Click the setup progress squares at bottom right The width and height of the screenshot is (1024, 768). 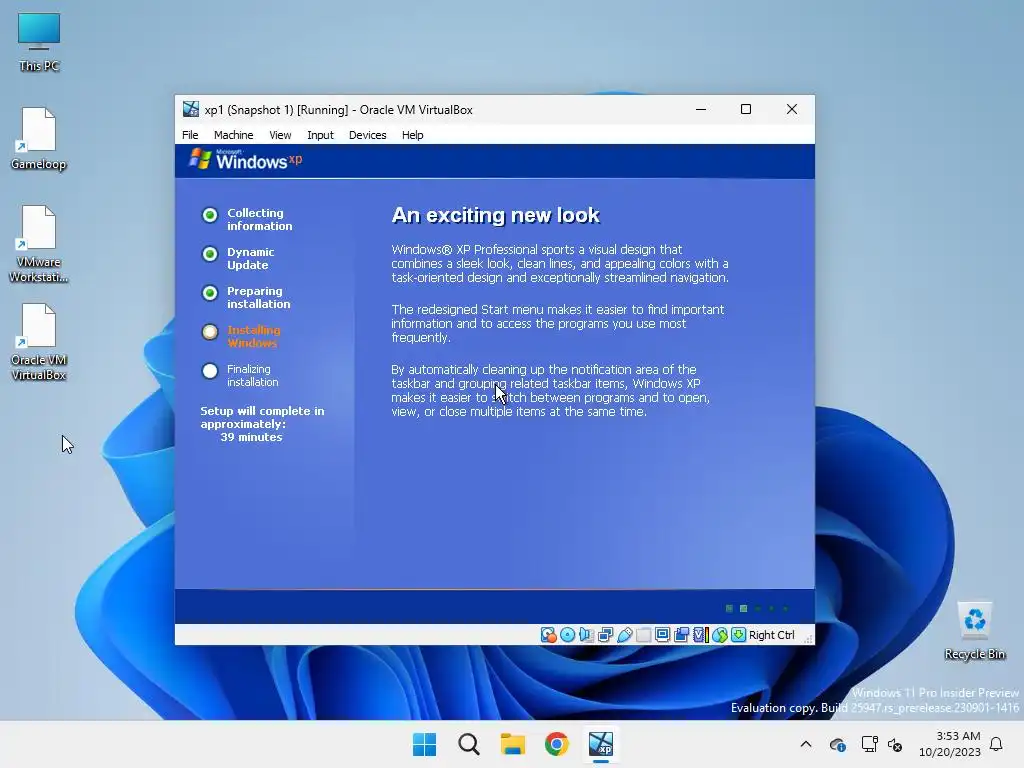757,609
